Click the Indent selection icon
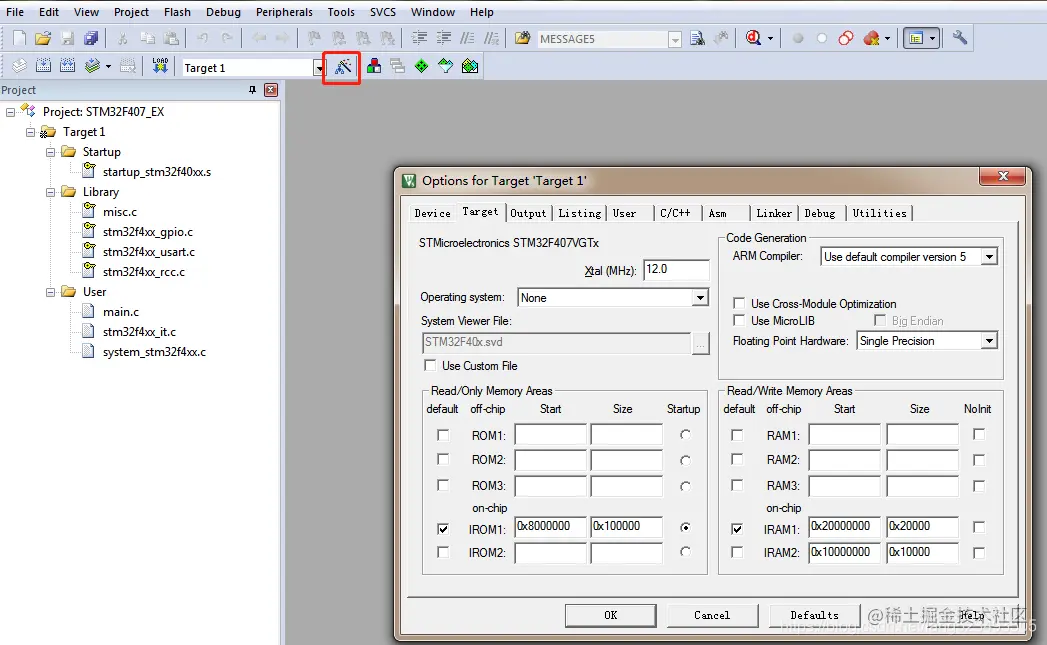This screenshot has height=645, width=1047. pos(419,38)
